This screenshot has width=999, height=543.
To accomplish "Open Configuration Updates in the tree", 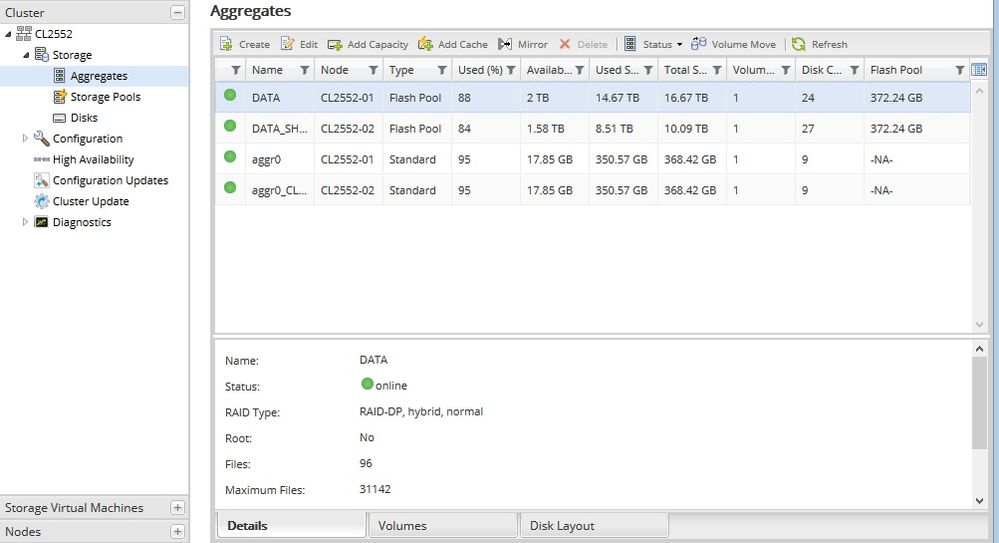I will tap(110, 180).
